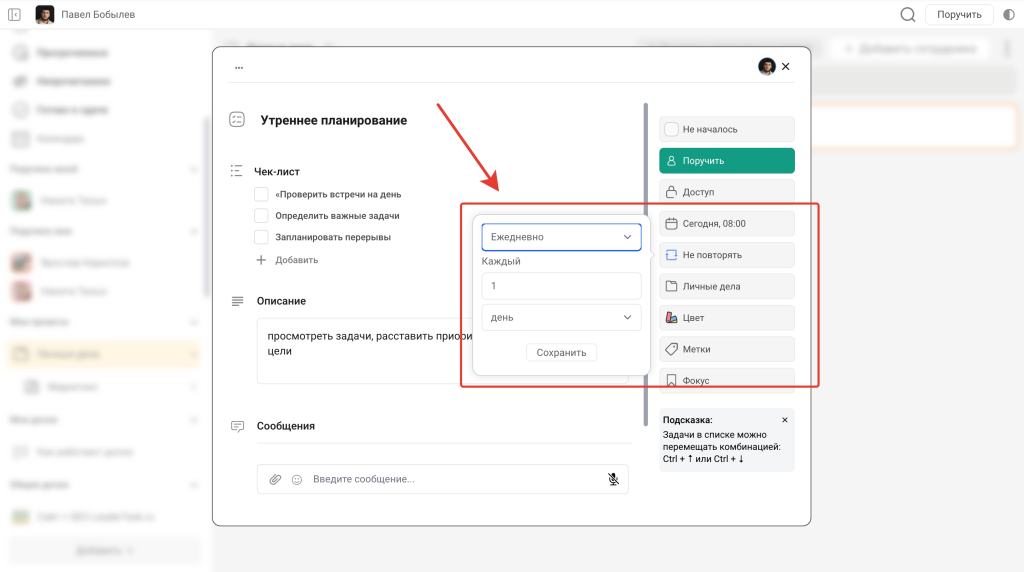Screen dimensions: 1024x572
Task: Click the «Каждый» interval number field
Action: (561, 286)
